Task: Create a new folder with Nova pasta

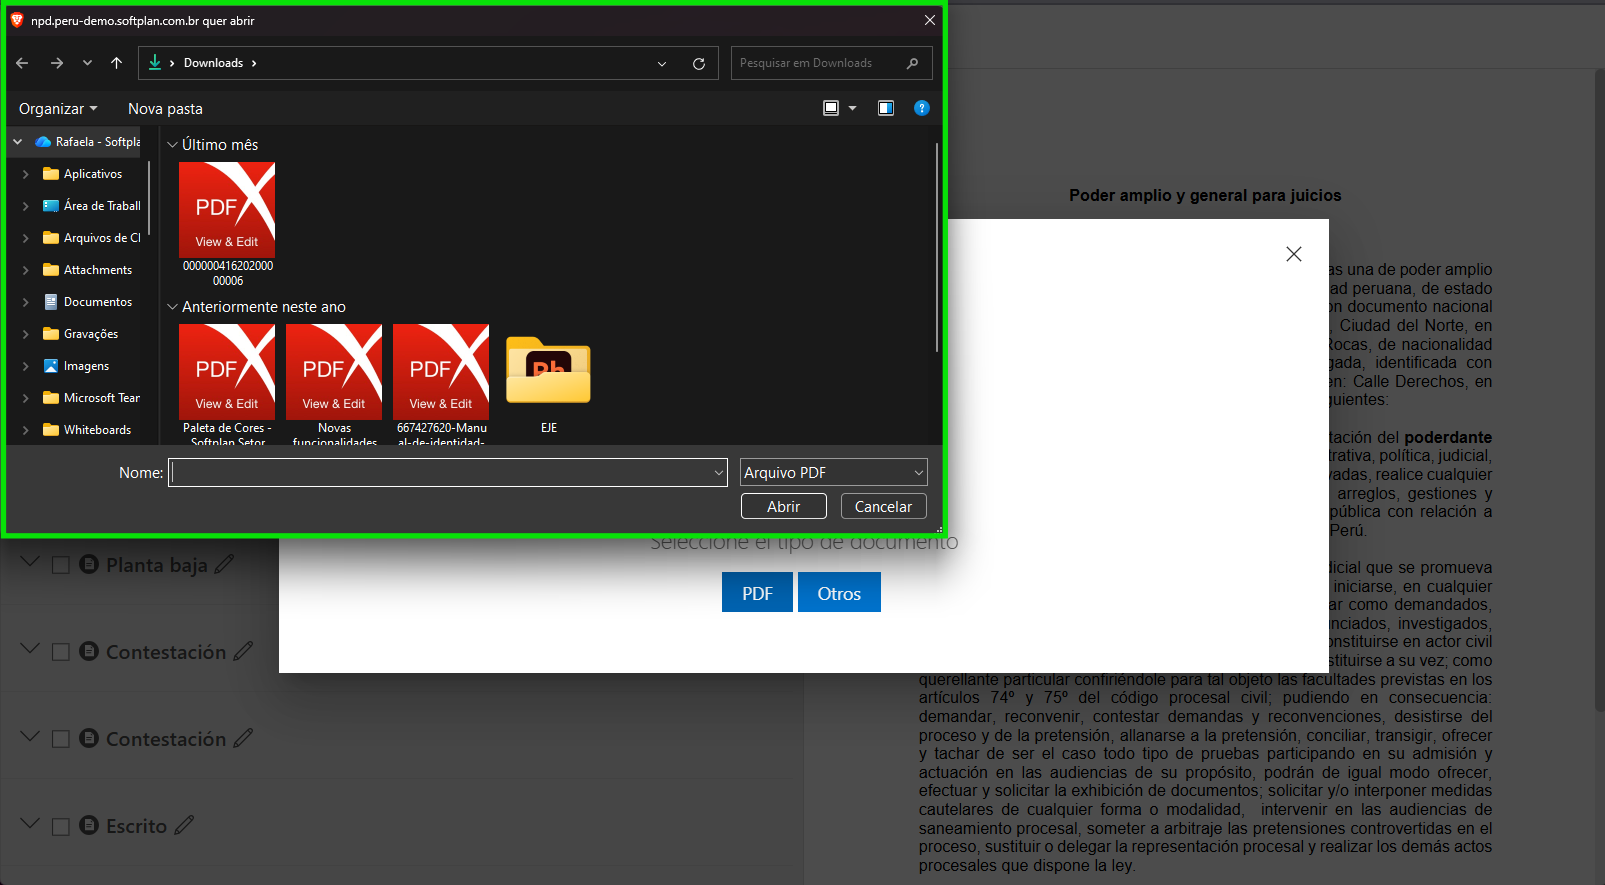Action: pos(165,108)
